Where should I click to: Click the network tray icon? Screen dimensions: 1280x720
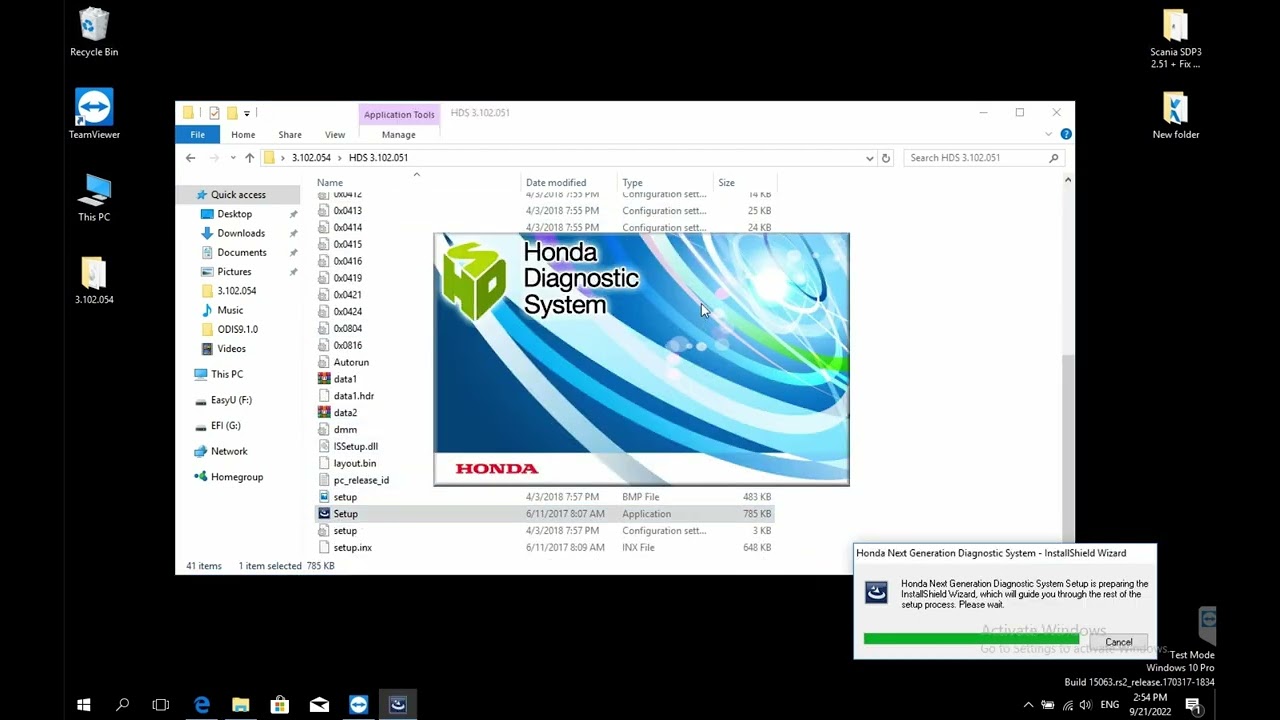[1067, 705]
